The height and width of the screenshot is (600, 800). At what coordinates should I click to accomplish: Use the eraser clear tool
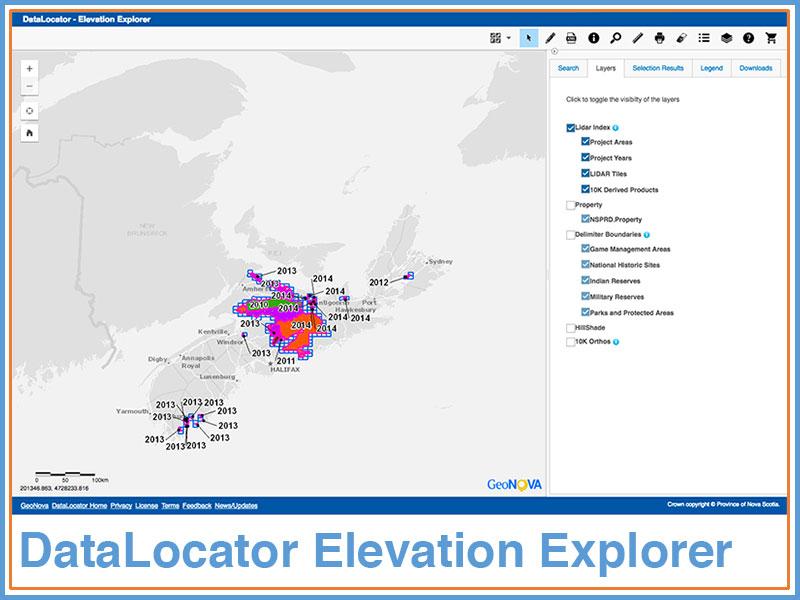[682, 38]
